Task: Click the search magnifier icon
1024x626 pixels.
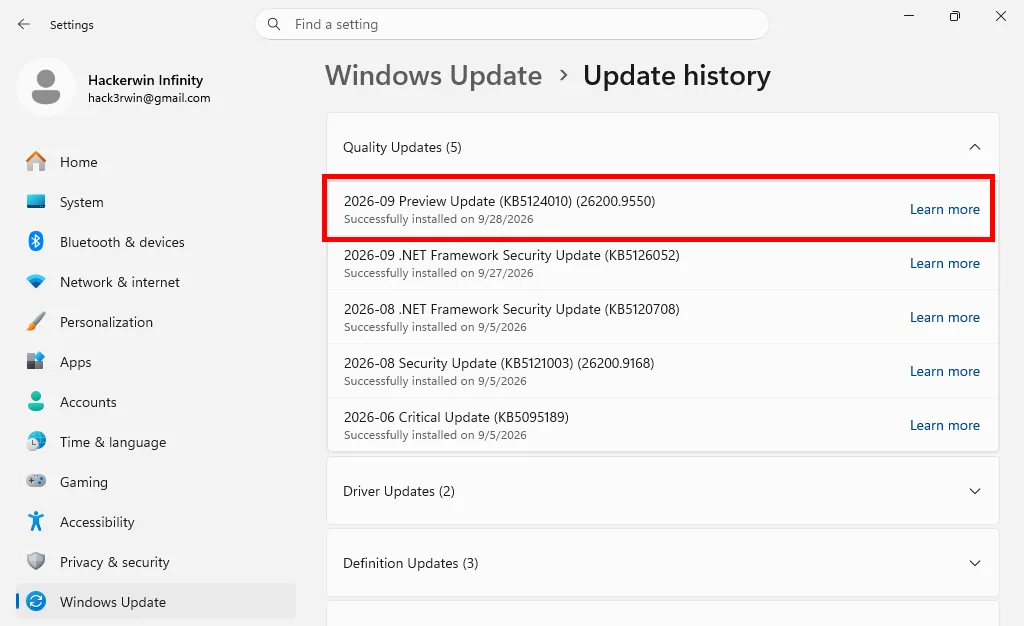Action: [x=274, y=24]
